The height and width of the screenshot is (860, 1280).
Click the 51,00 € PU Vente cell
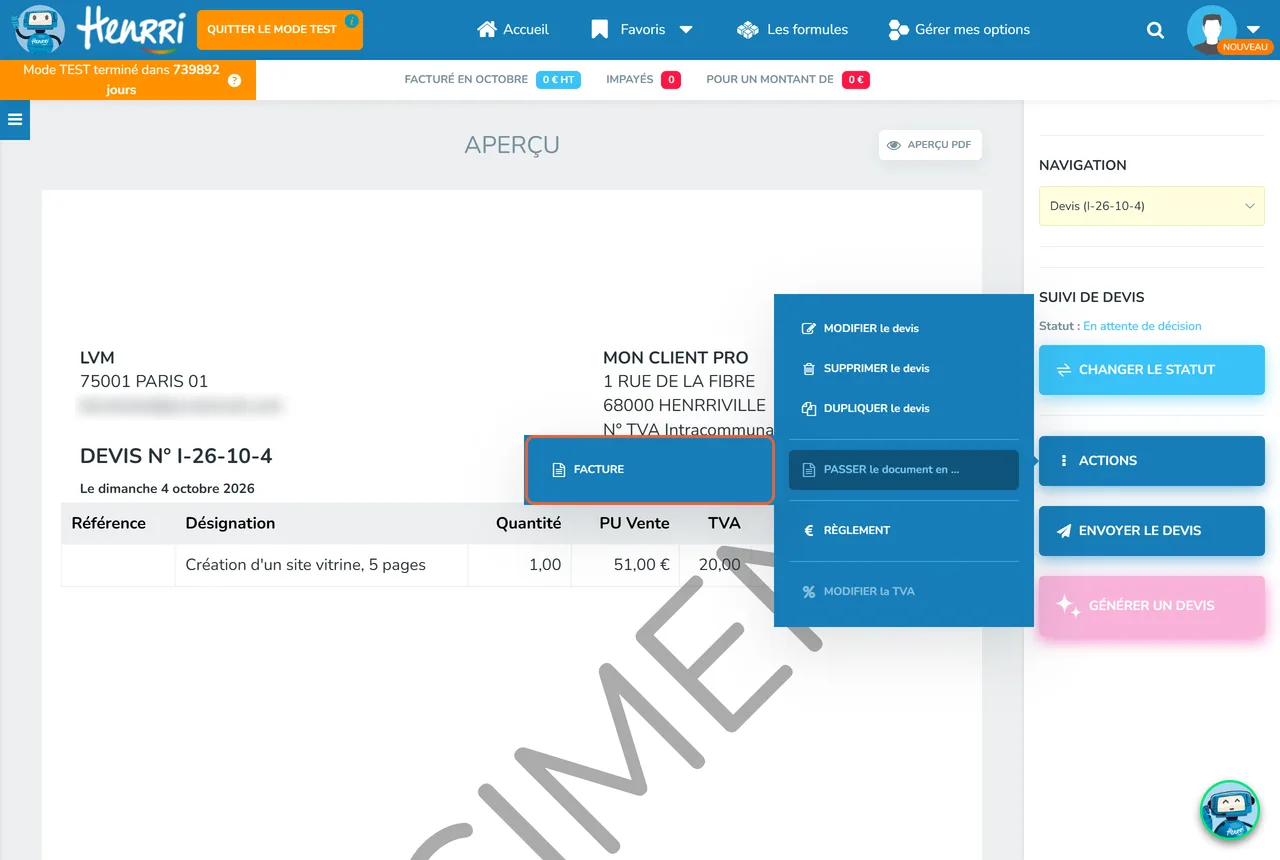(x=624, y=565)
